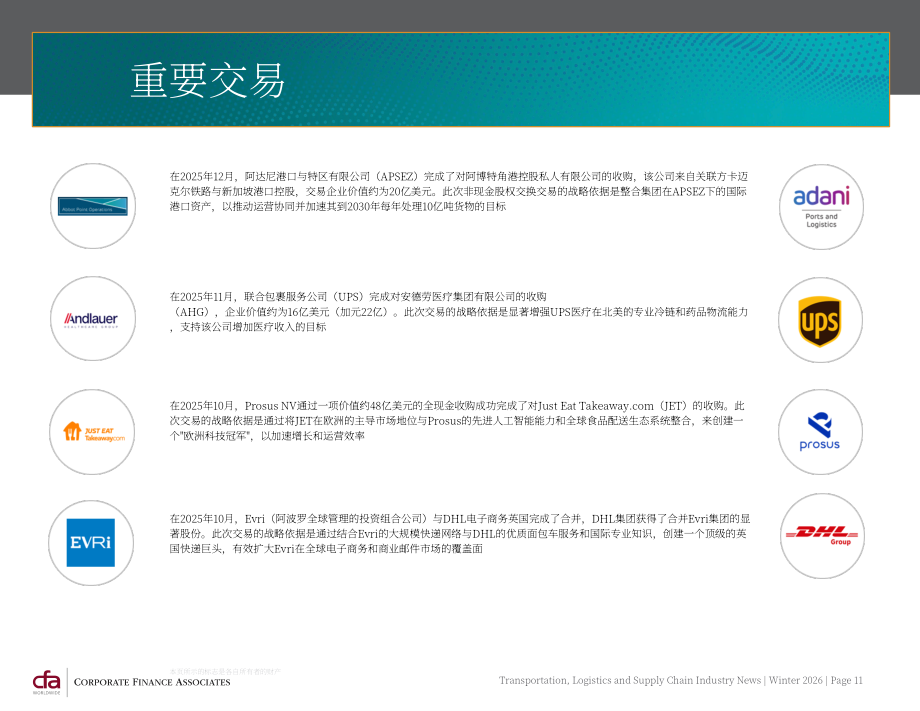Select the Just Eat Takeaway.com logo
This screenshot has width=920, height=711.
tap(93, 432)
